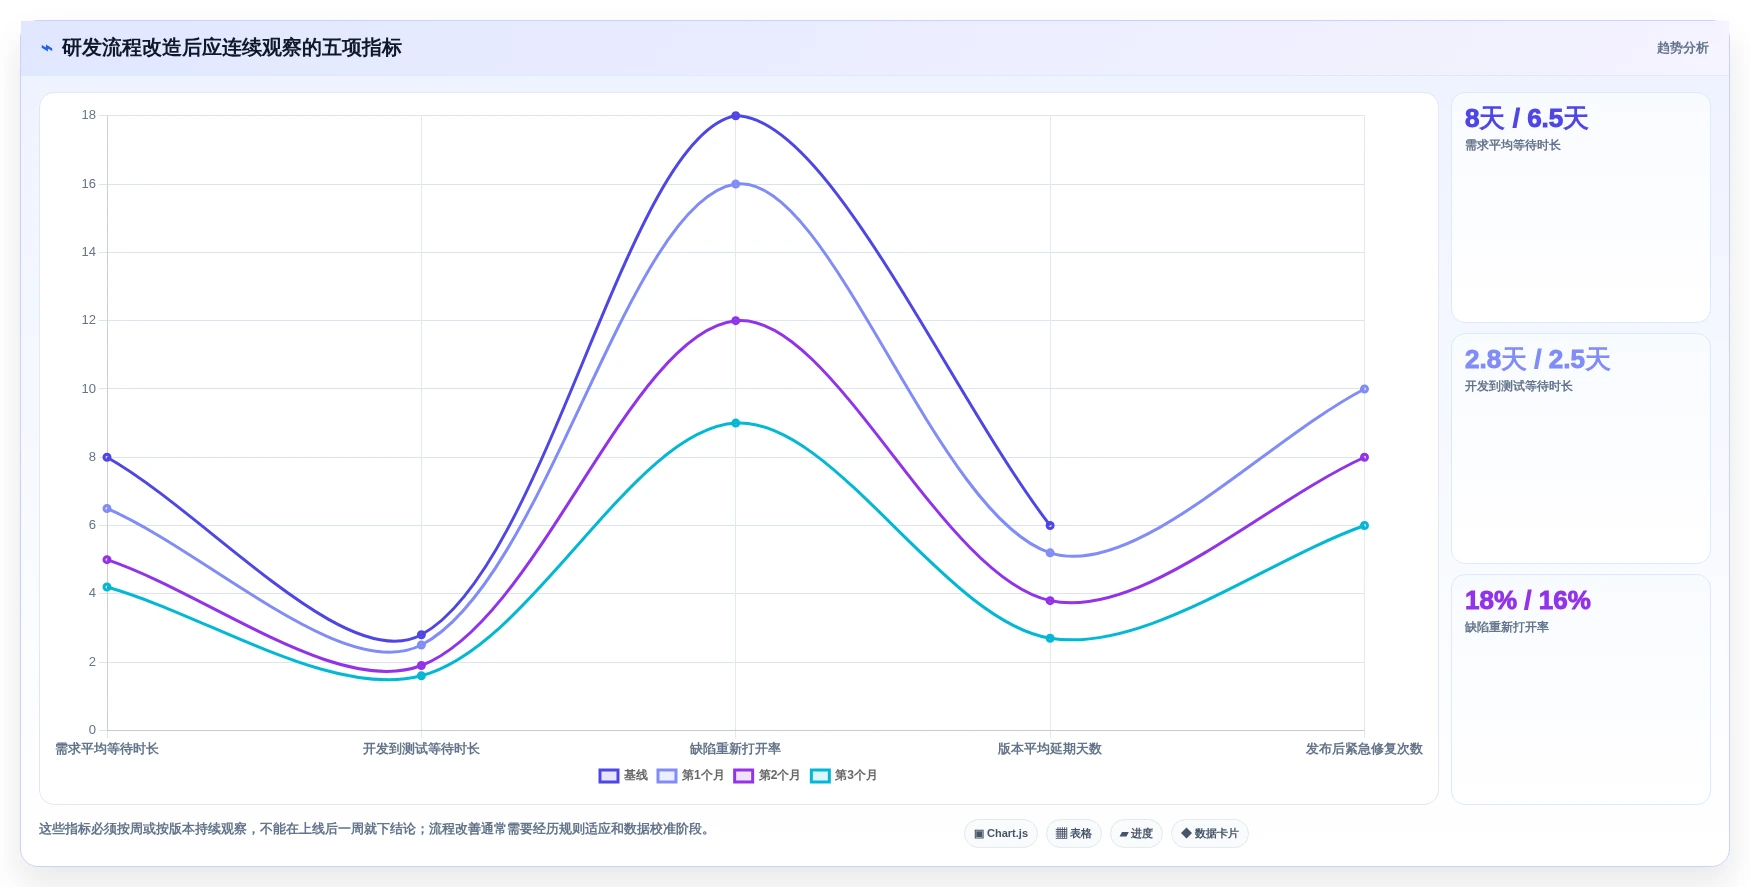1750x887 pixels.
Task: Click the lightning icon beside the chart title
Action: [47, 48]
